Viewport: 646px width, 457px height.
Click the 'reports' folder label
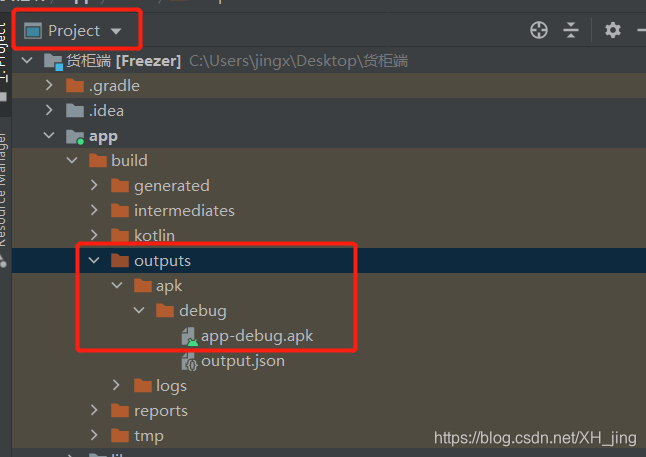coord(161,411)
